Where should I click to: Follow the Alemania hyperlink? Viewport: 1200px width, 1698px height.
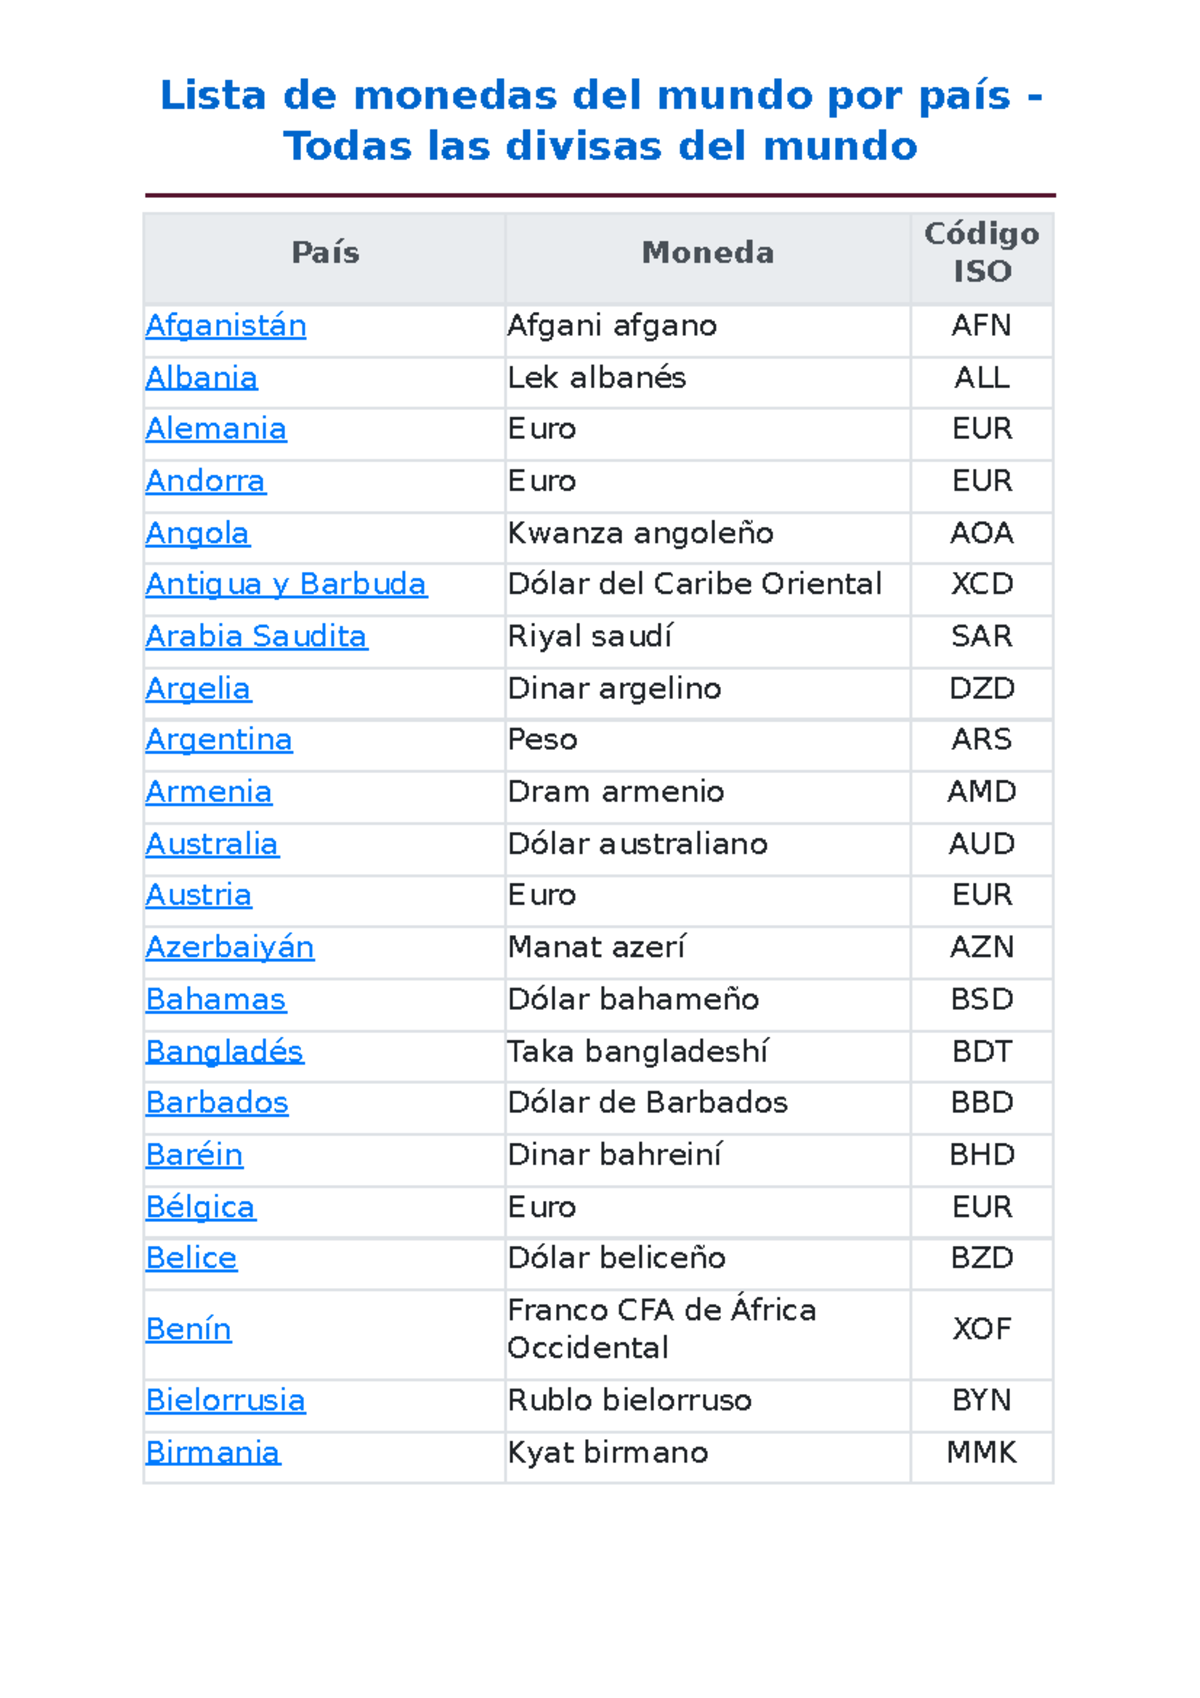216,429
